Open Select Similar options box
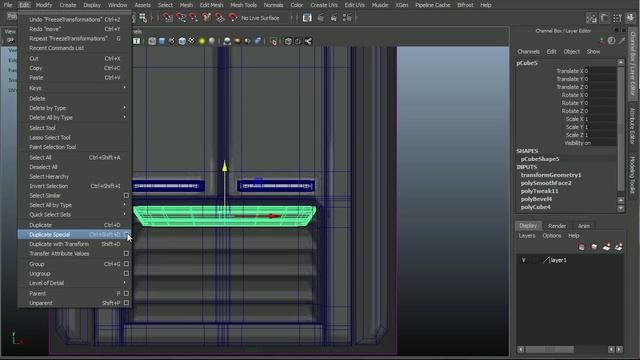This screenshot has height=360, width=640. click(x=126, y=196)
